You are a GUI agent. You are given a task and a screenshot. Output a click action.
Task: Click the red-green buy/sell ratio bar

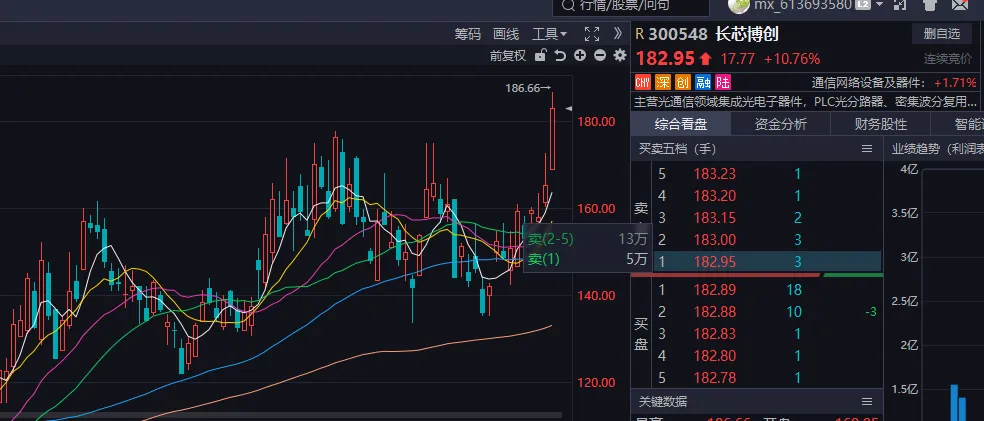(x=757, y=275)
